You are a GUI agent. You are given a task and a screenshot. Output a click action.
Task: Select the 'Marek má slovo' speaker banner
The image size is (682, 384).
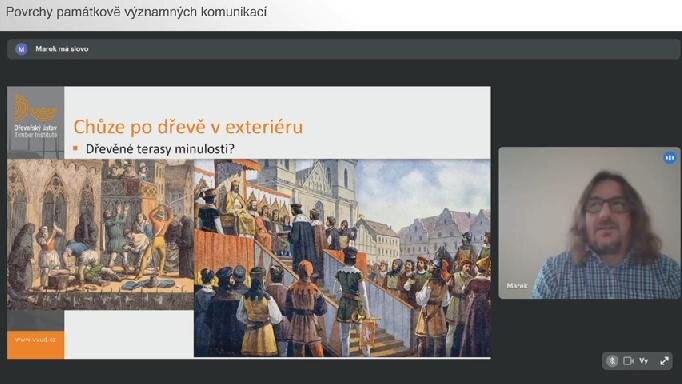[x=343, y=49]
